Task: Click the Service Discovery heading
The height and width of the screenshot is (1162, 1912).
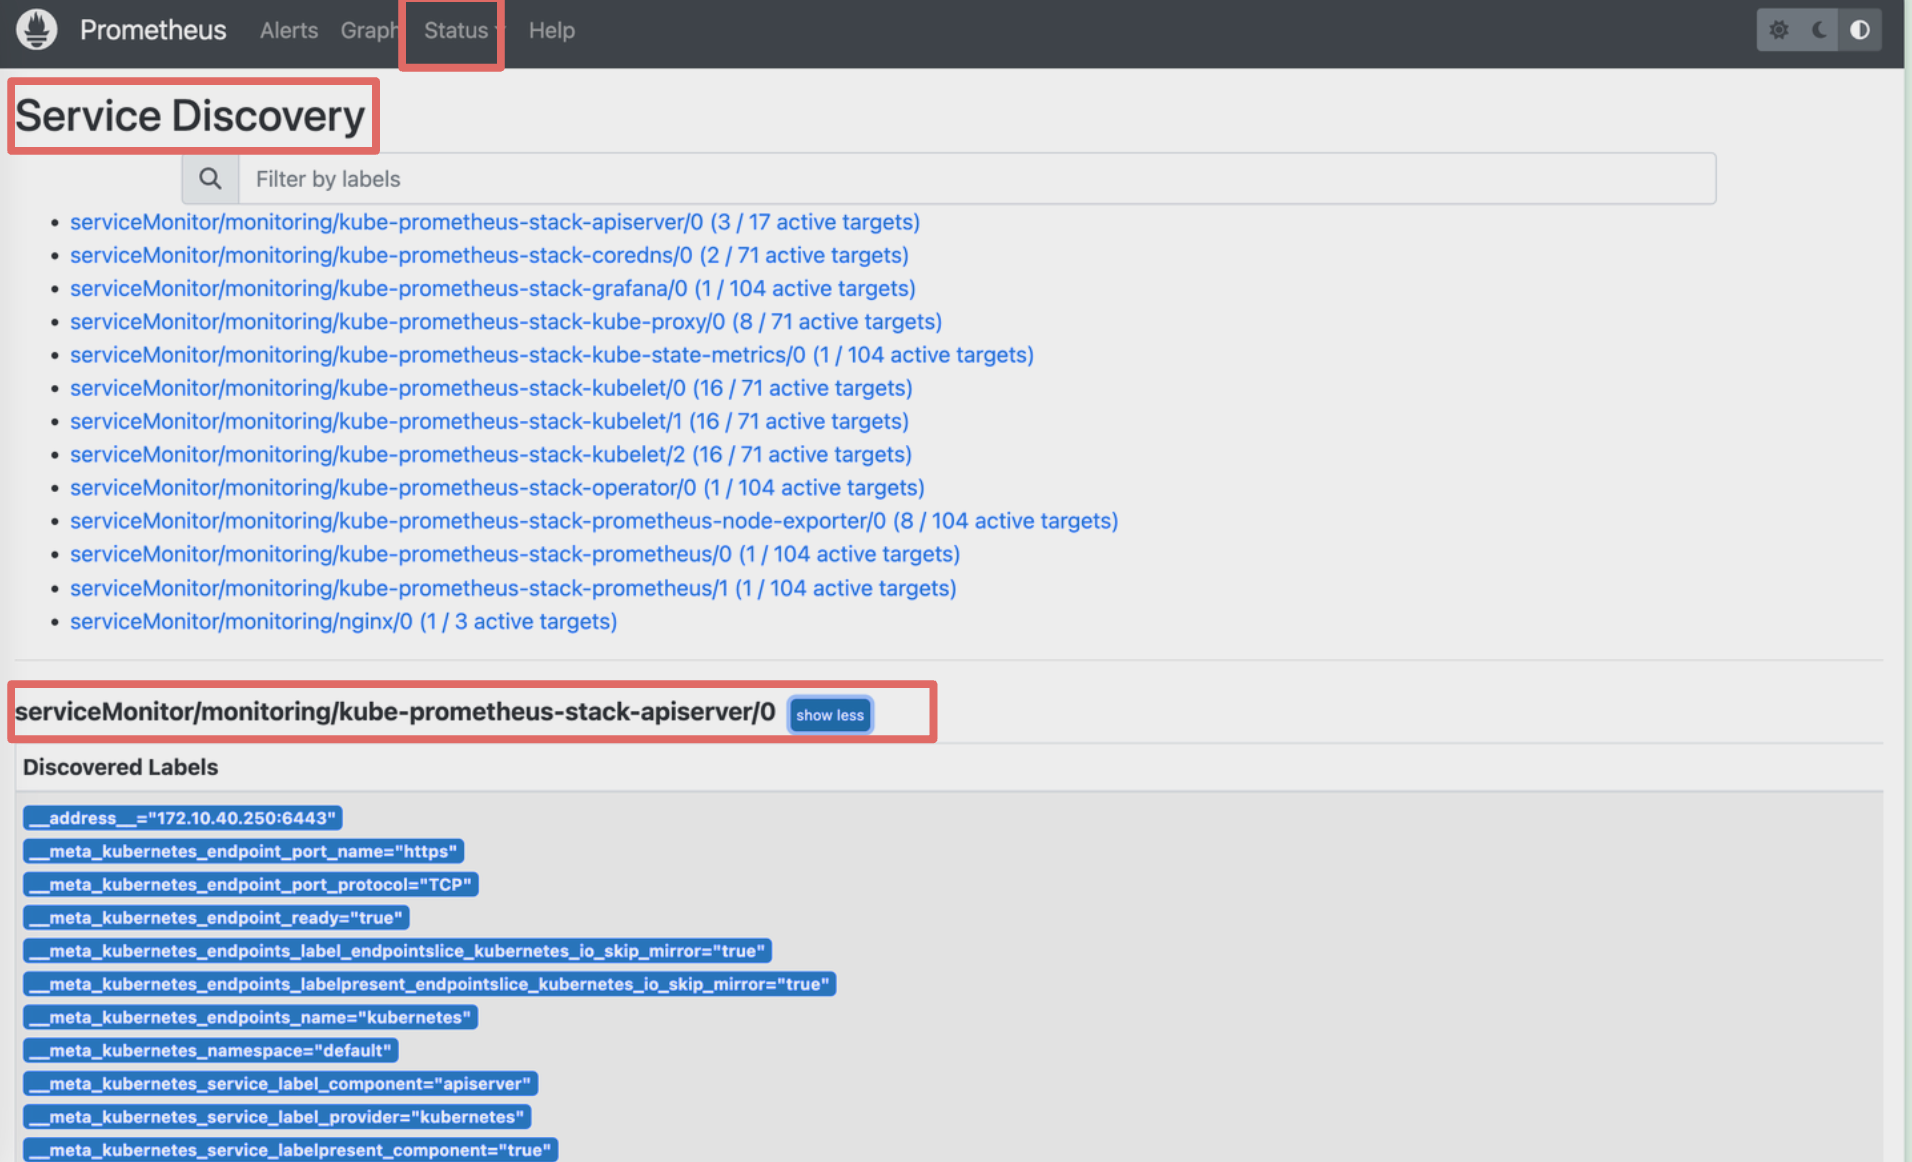Action: coord(190,116)
